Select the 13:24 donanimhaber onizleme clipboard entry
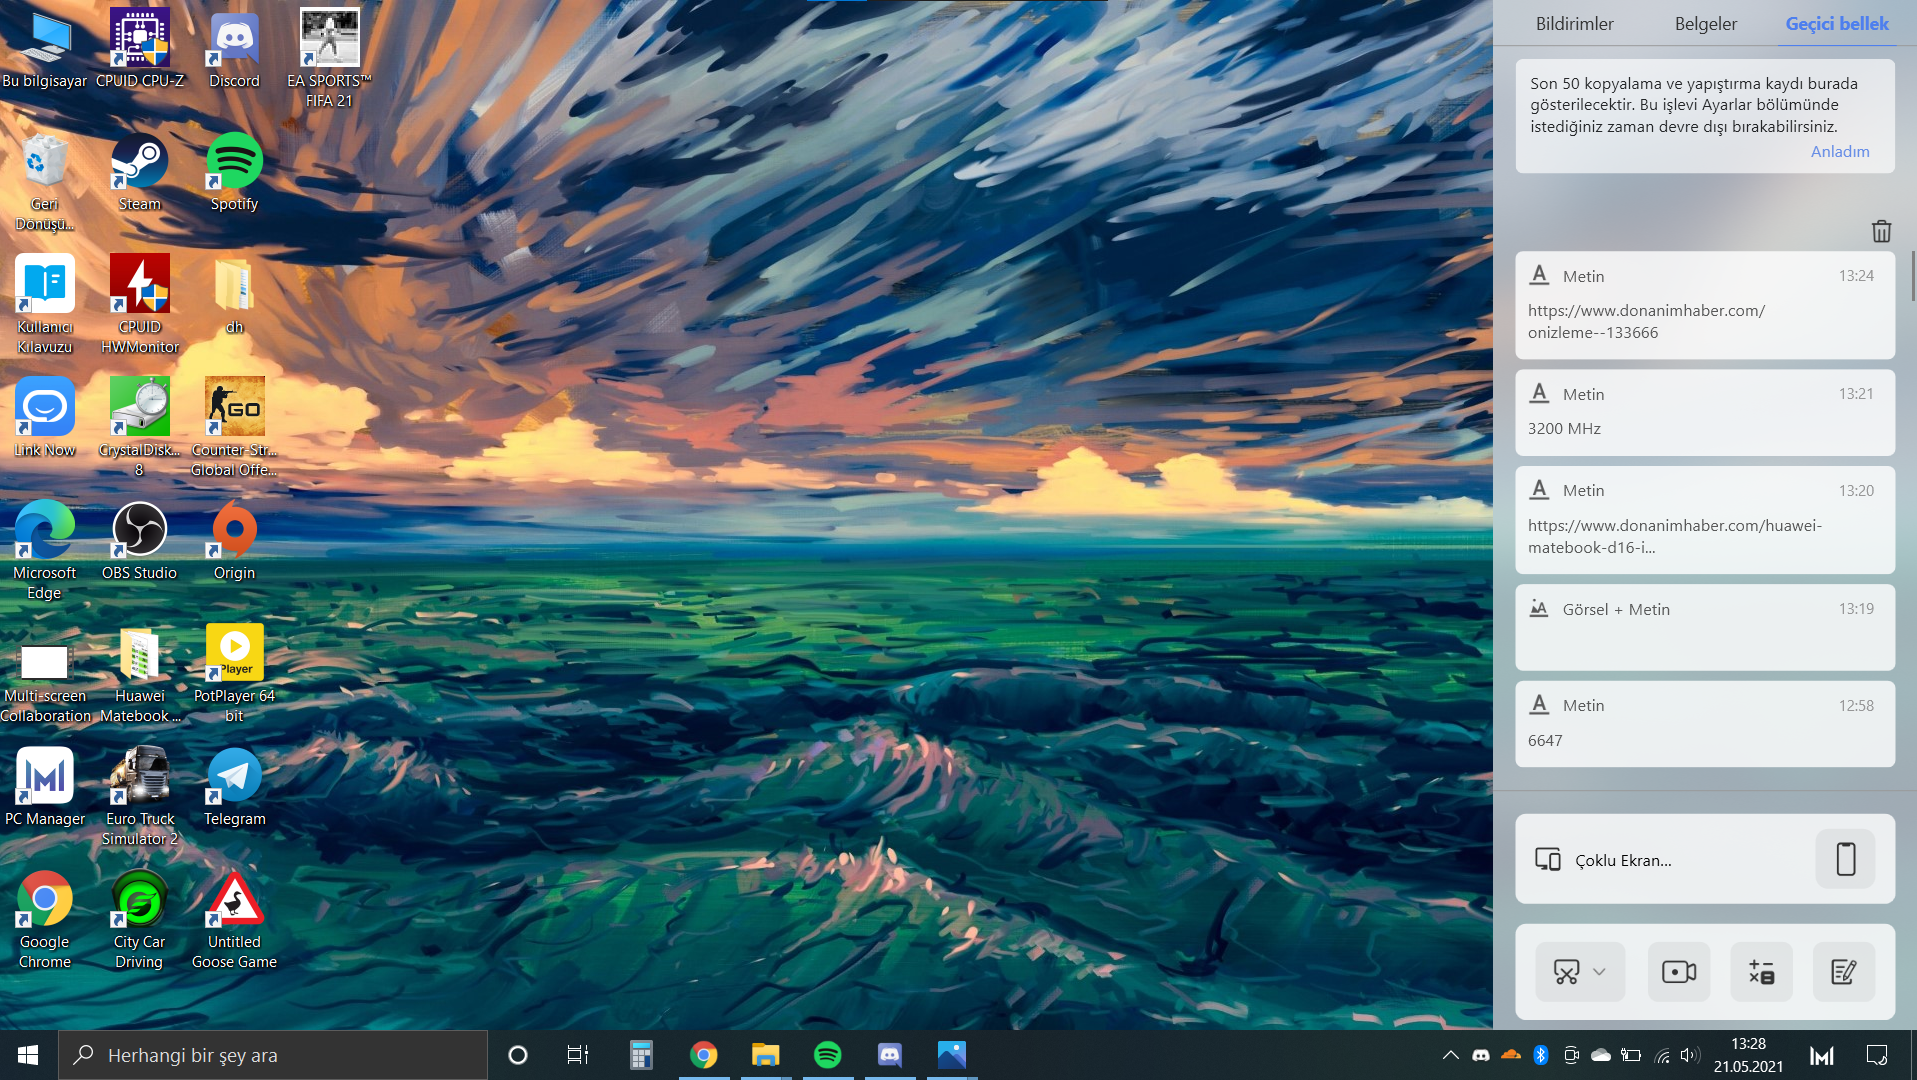1917x1080 pixels. pos(1705,305)
